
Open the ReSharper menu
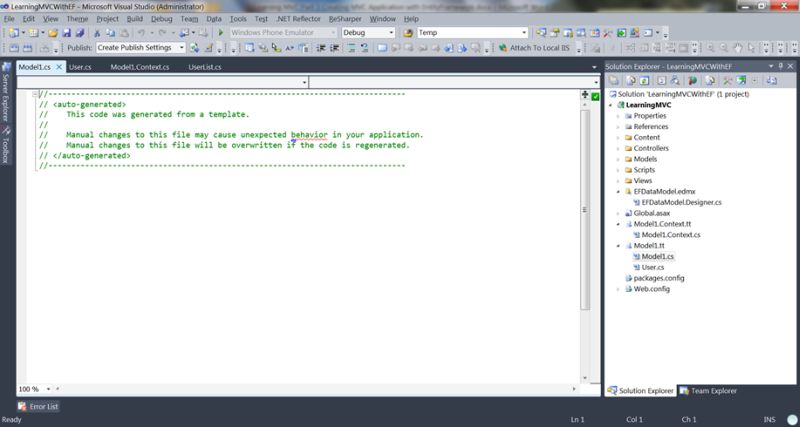pyautogui.click(x=345, y=19)
